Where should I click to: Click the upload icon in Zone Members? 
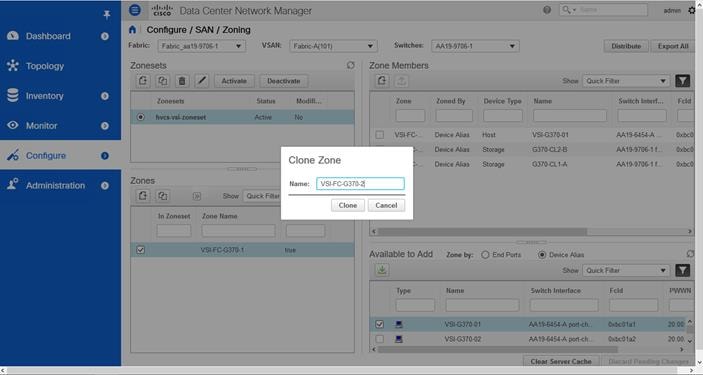click(x=401, y=81)
